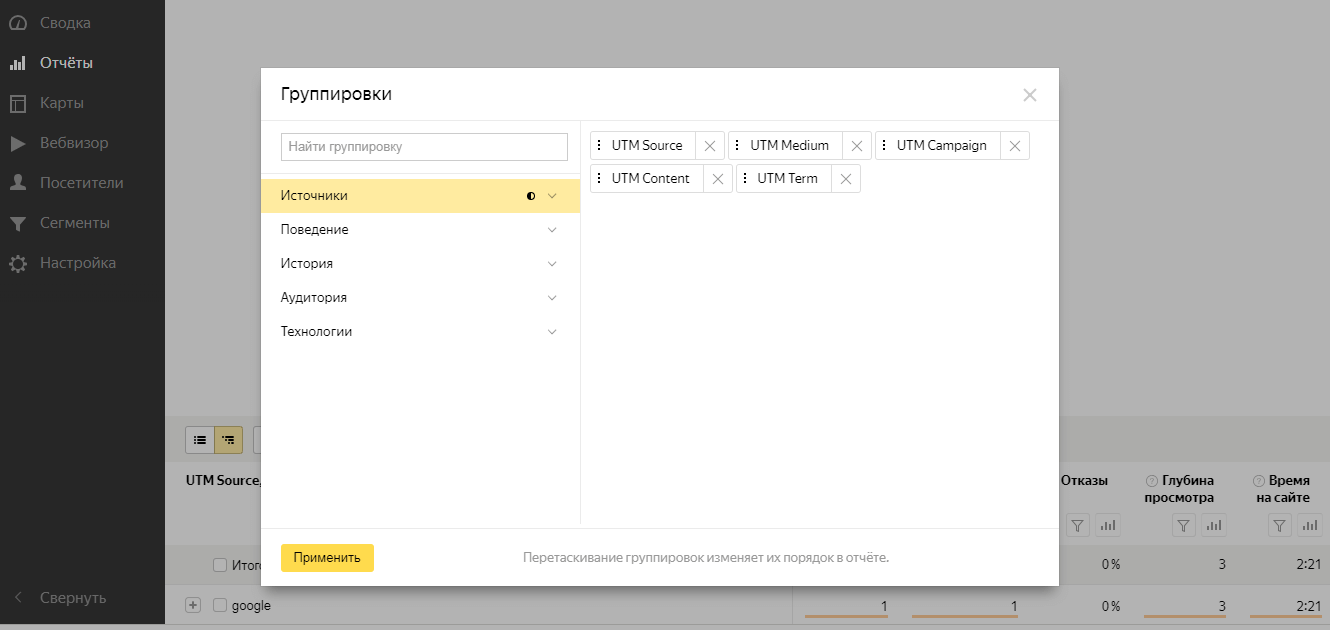Open Вебвизор in the sidebar
This screenshot has width=1330, height=630.
click(x=74, y=143)
